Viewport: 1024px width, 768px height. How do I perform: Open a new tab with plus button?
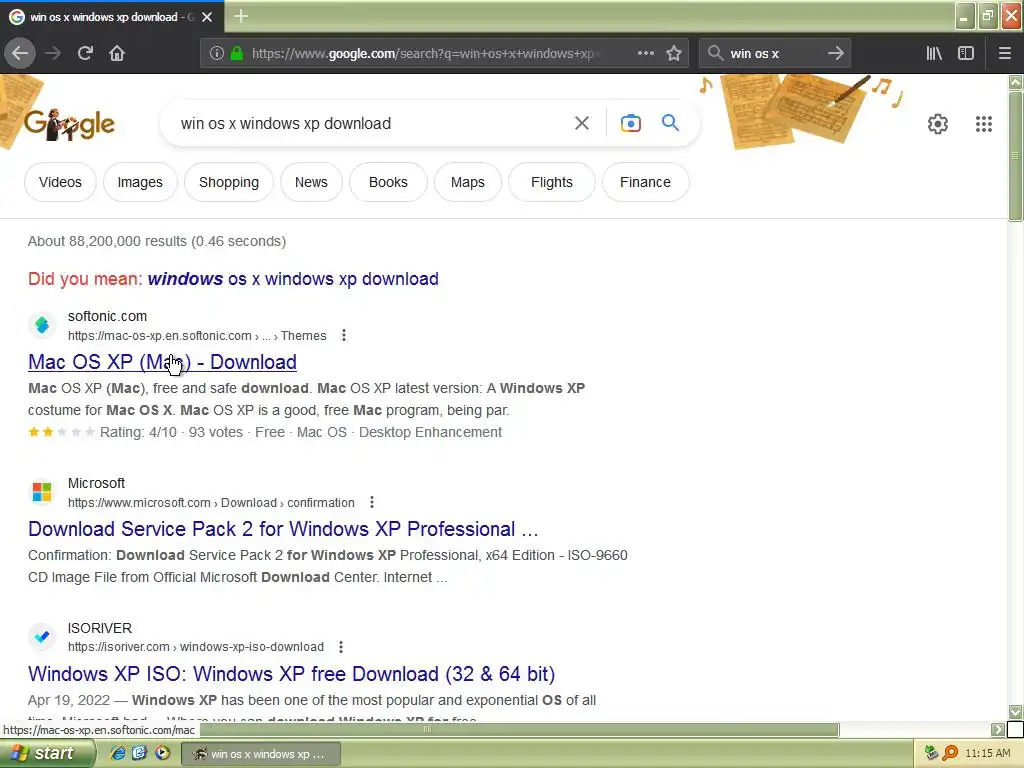241,16
